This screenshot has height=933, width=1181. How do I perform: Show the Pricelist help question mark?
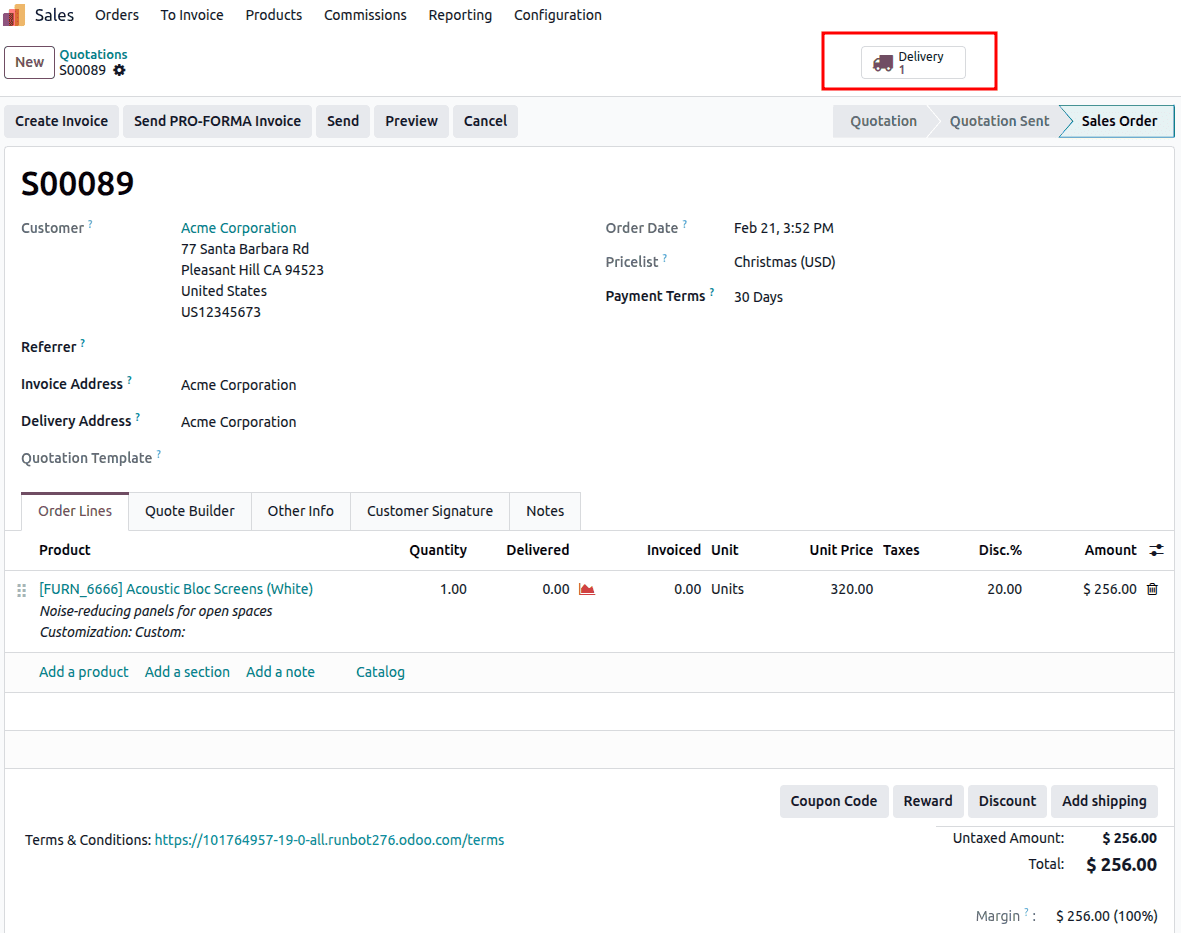tap(665, 258)
